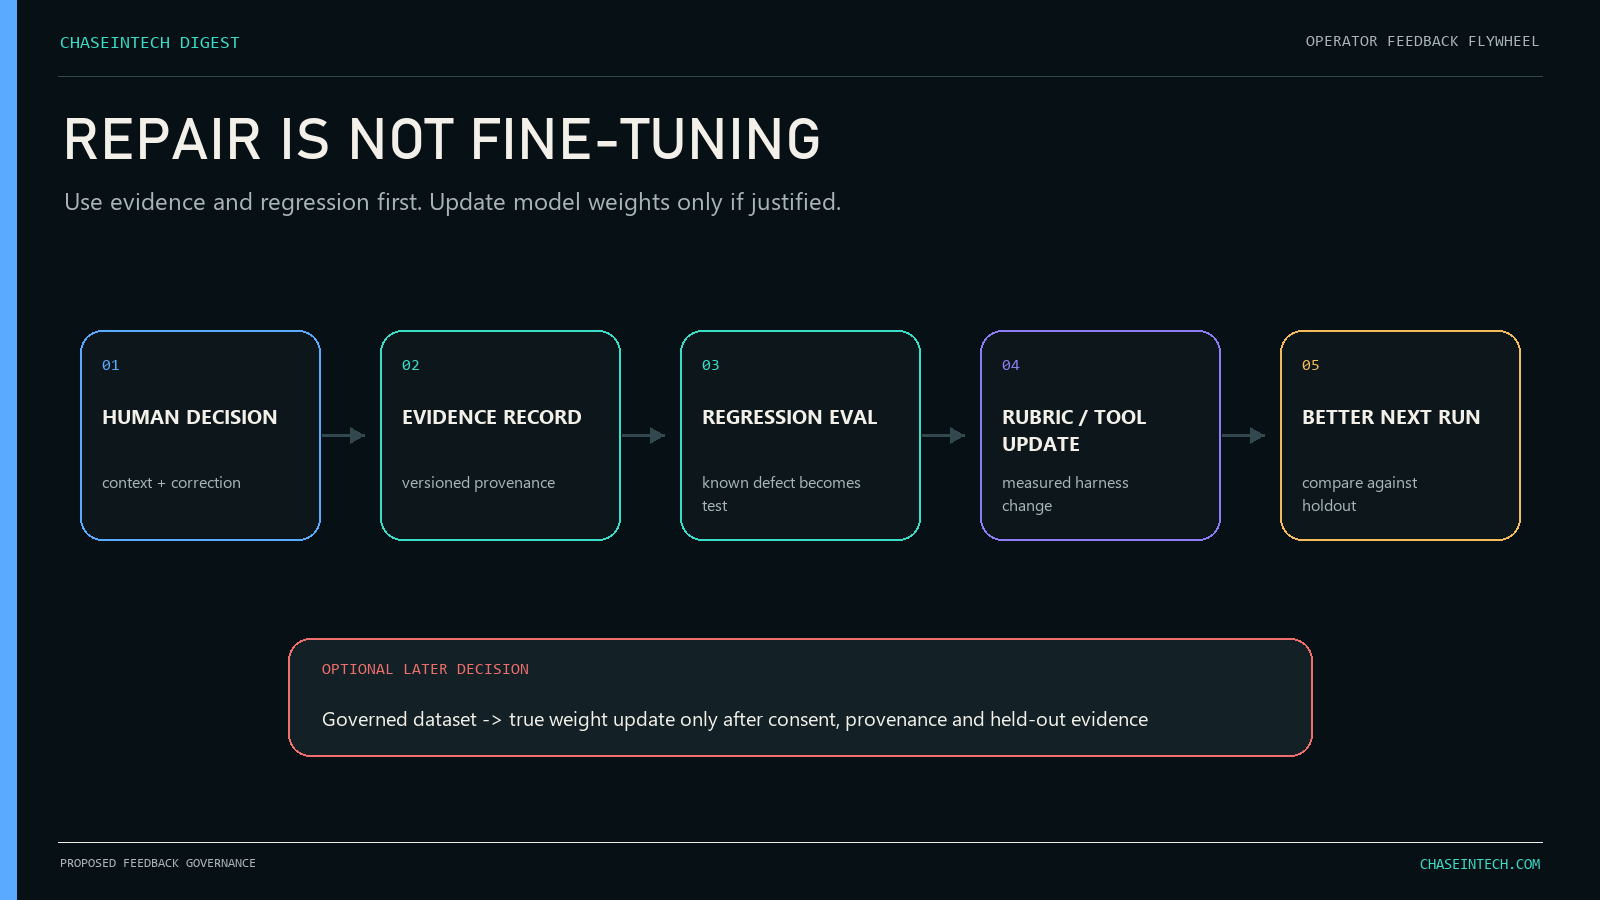Viewport: 1600px width, 900px height.
Task: Click the Governed dataset weight update sentence
Action: pos(735,719)
